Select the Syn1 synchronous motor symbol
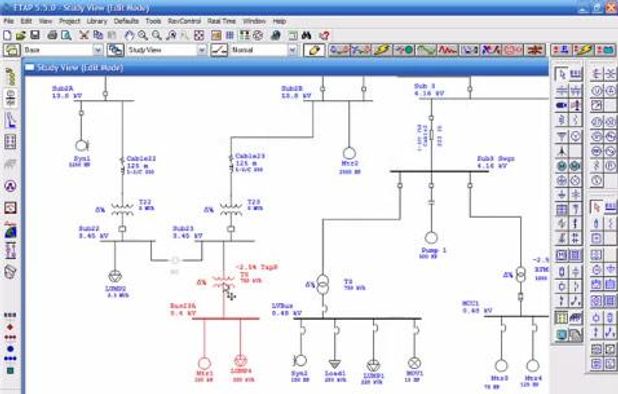This screenshot has height=394, width=618. coord(82,146)
